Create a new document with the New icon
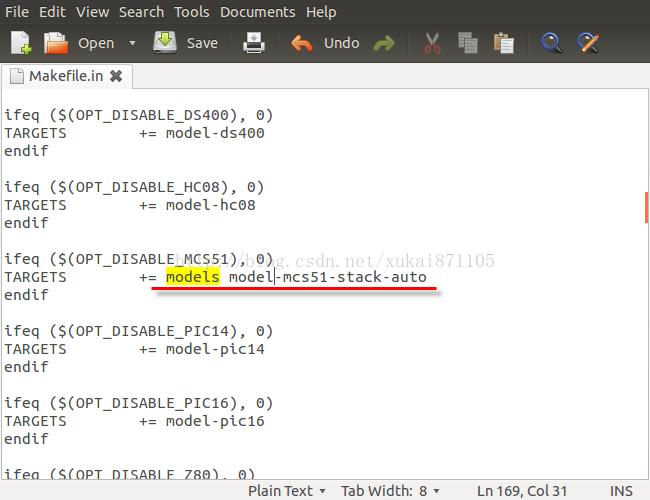 (x=21, y=43)
